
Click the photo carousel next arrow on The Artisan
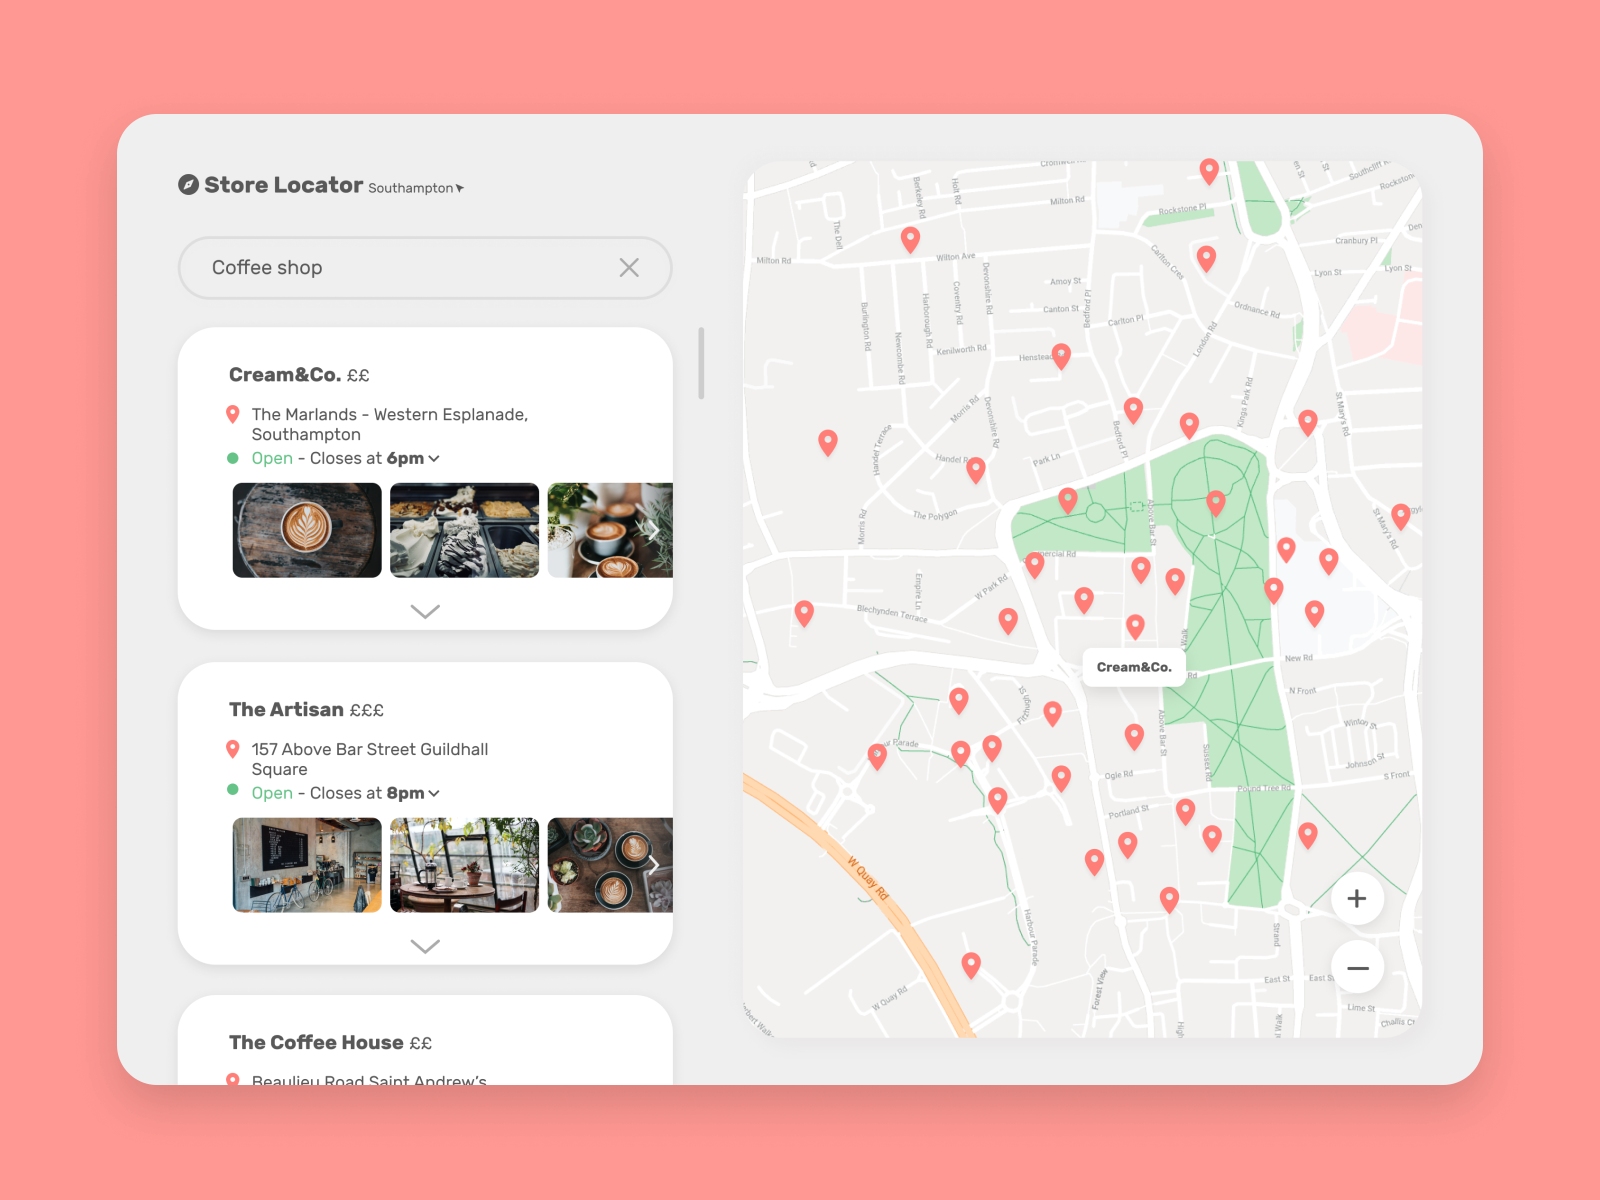[655, 864]
